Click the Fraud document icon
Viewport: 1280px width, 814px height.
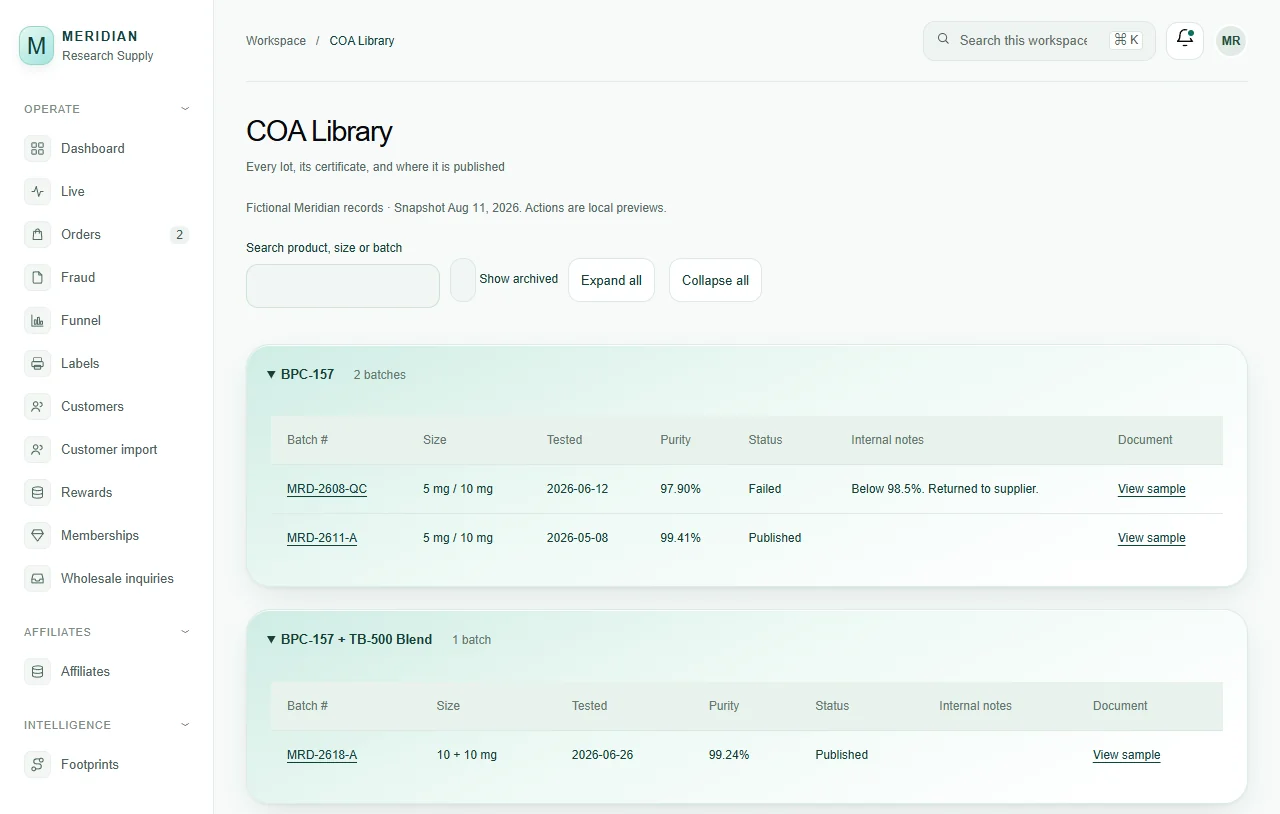coord(37,277)
